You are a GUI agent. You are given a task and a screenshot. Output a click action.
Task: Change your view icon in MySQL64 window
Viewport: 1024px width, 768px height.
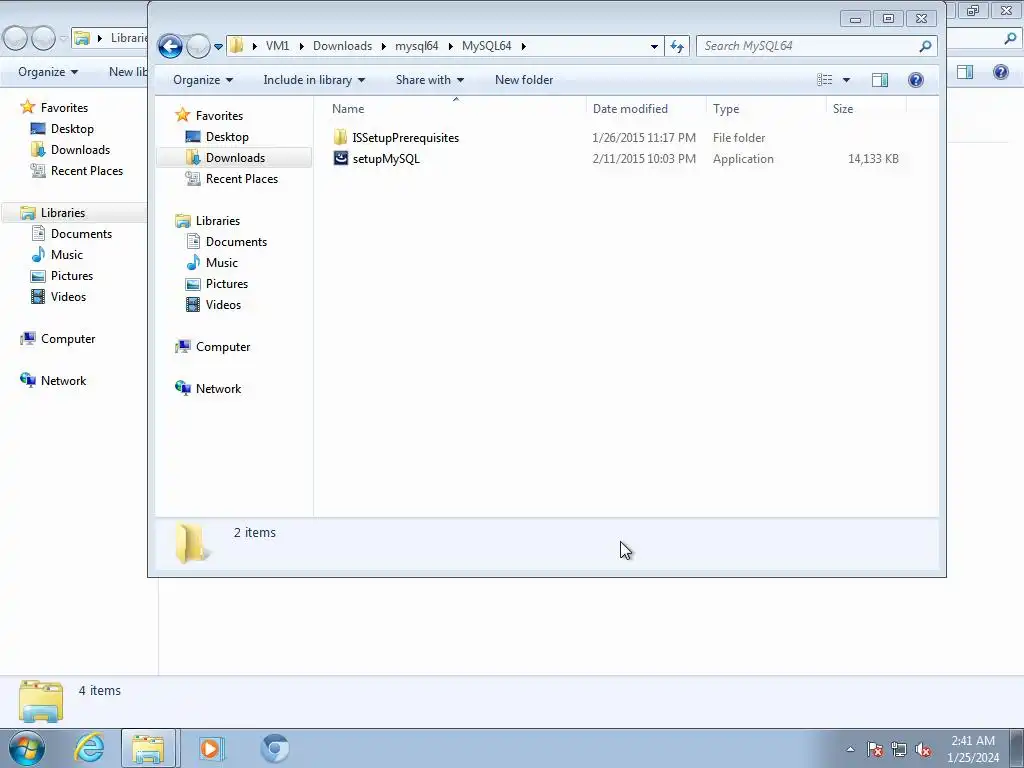825,80
